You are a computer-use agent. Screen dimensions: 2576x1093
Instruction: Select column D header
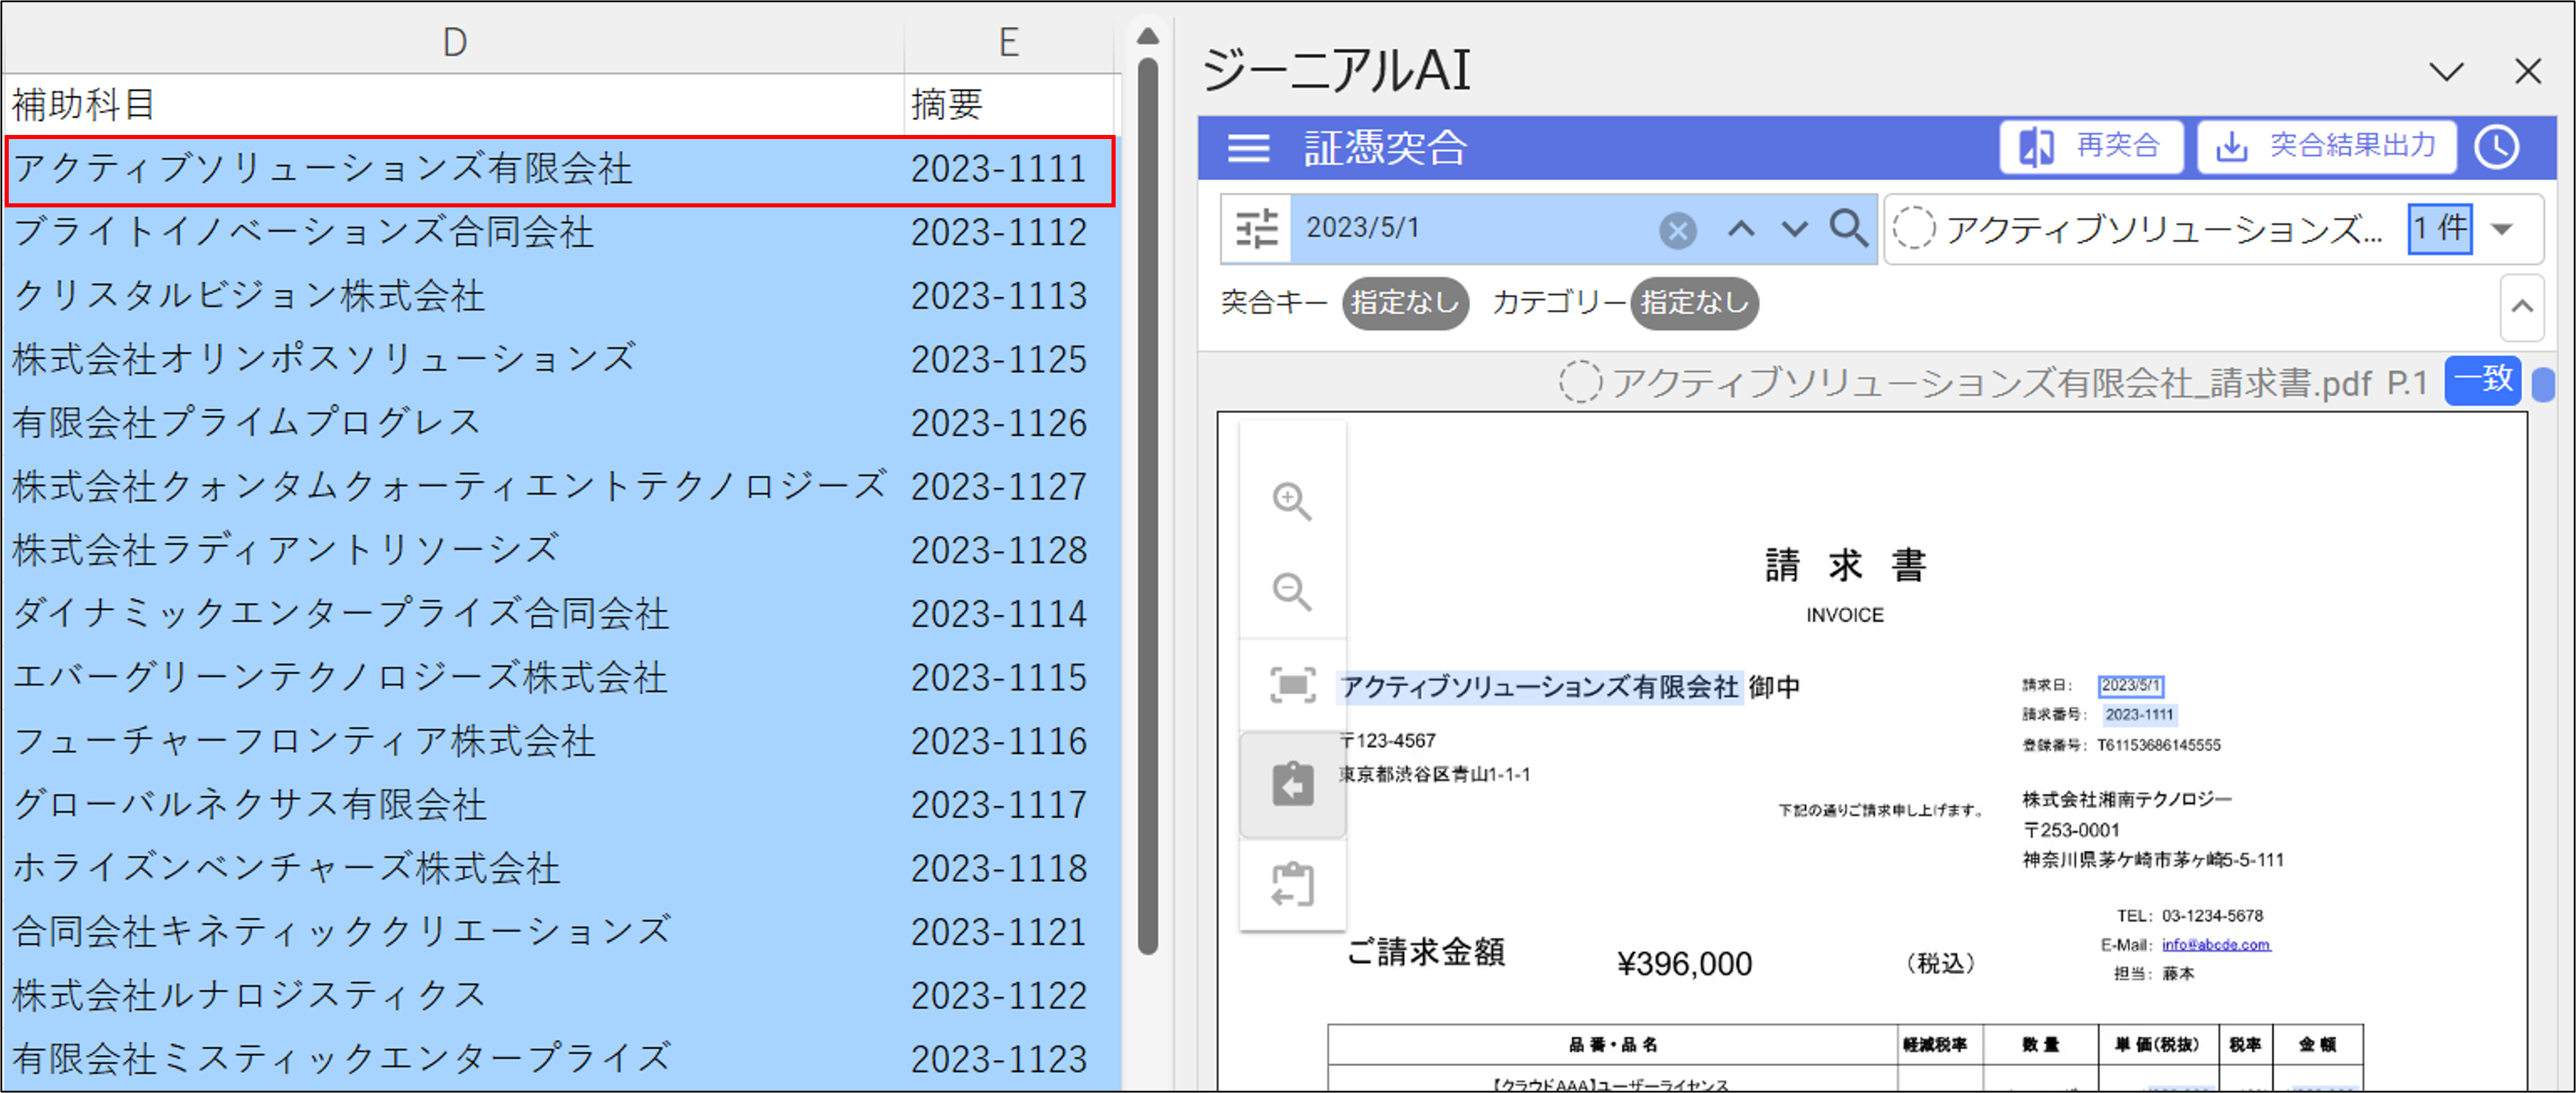pyautogui.click(x=455, y=42)
